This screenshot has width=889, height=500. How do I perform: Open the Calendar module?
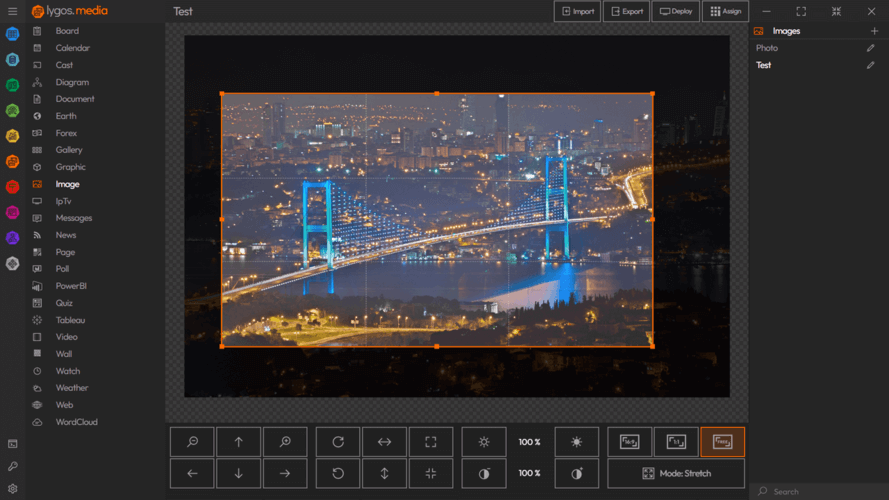pyautogui.click(x=73, y=48)
